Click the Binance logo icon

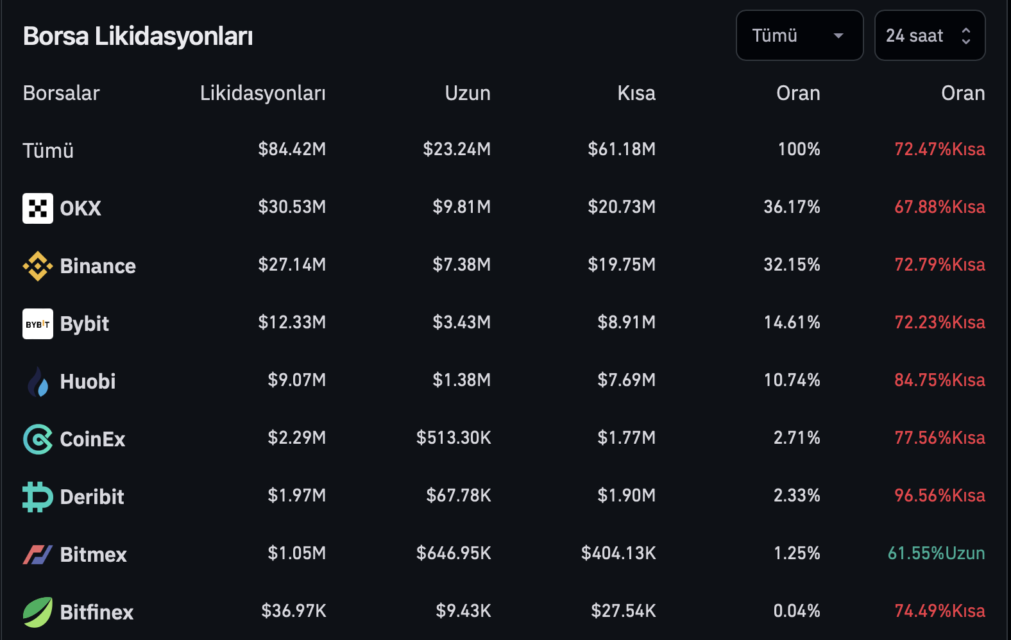tap(37, 266)
